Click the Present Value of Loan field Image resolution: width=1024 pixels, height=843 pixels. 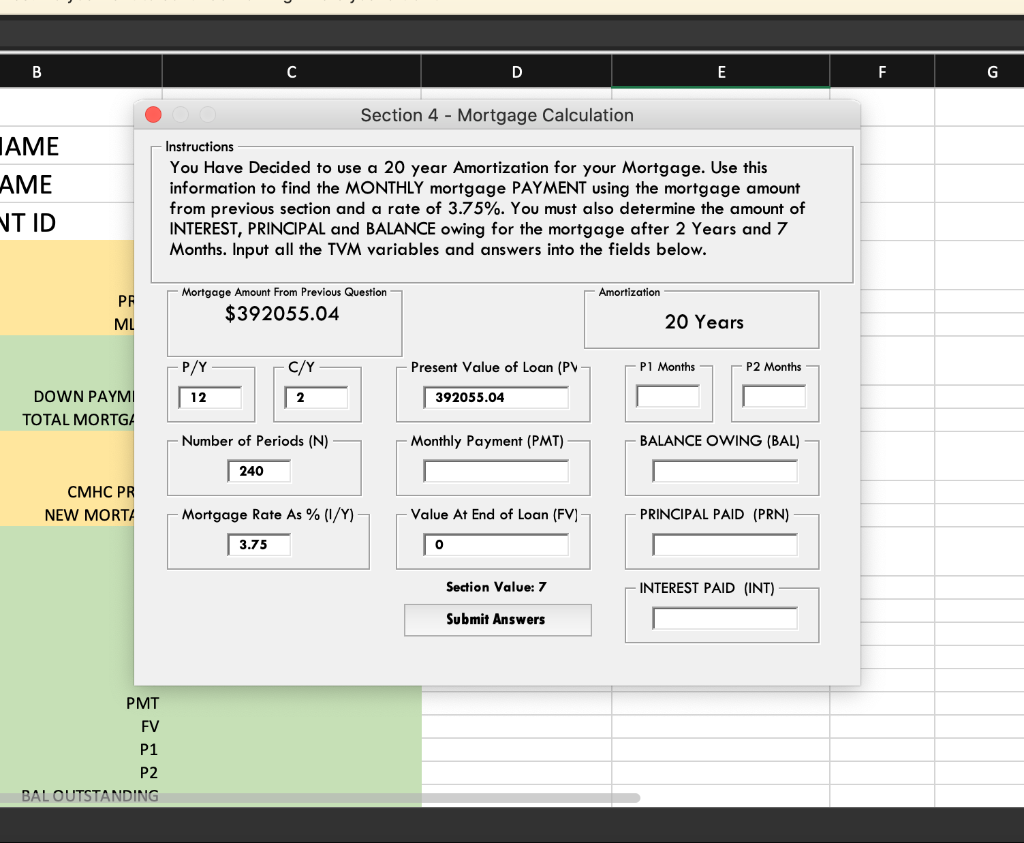tap(496, 398)
